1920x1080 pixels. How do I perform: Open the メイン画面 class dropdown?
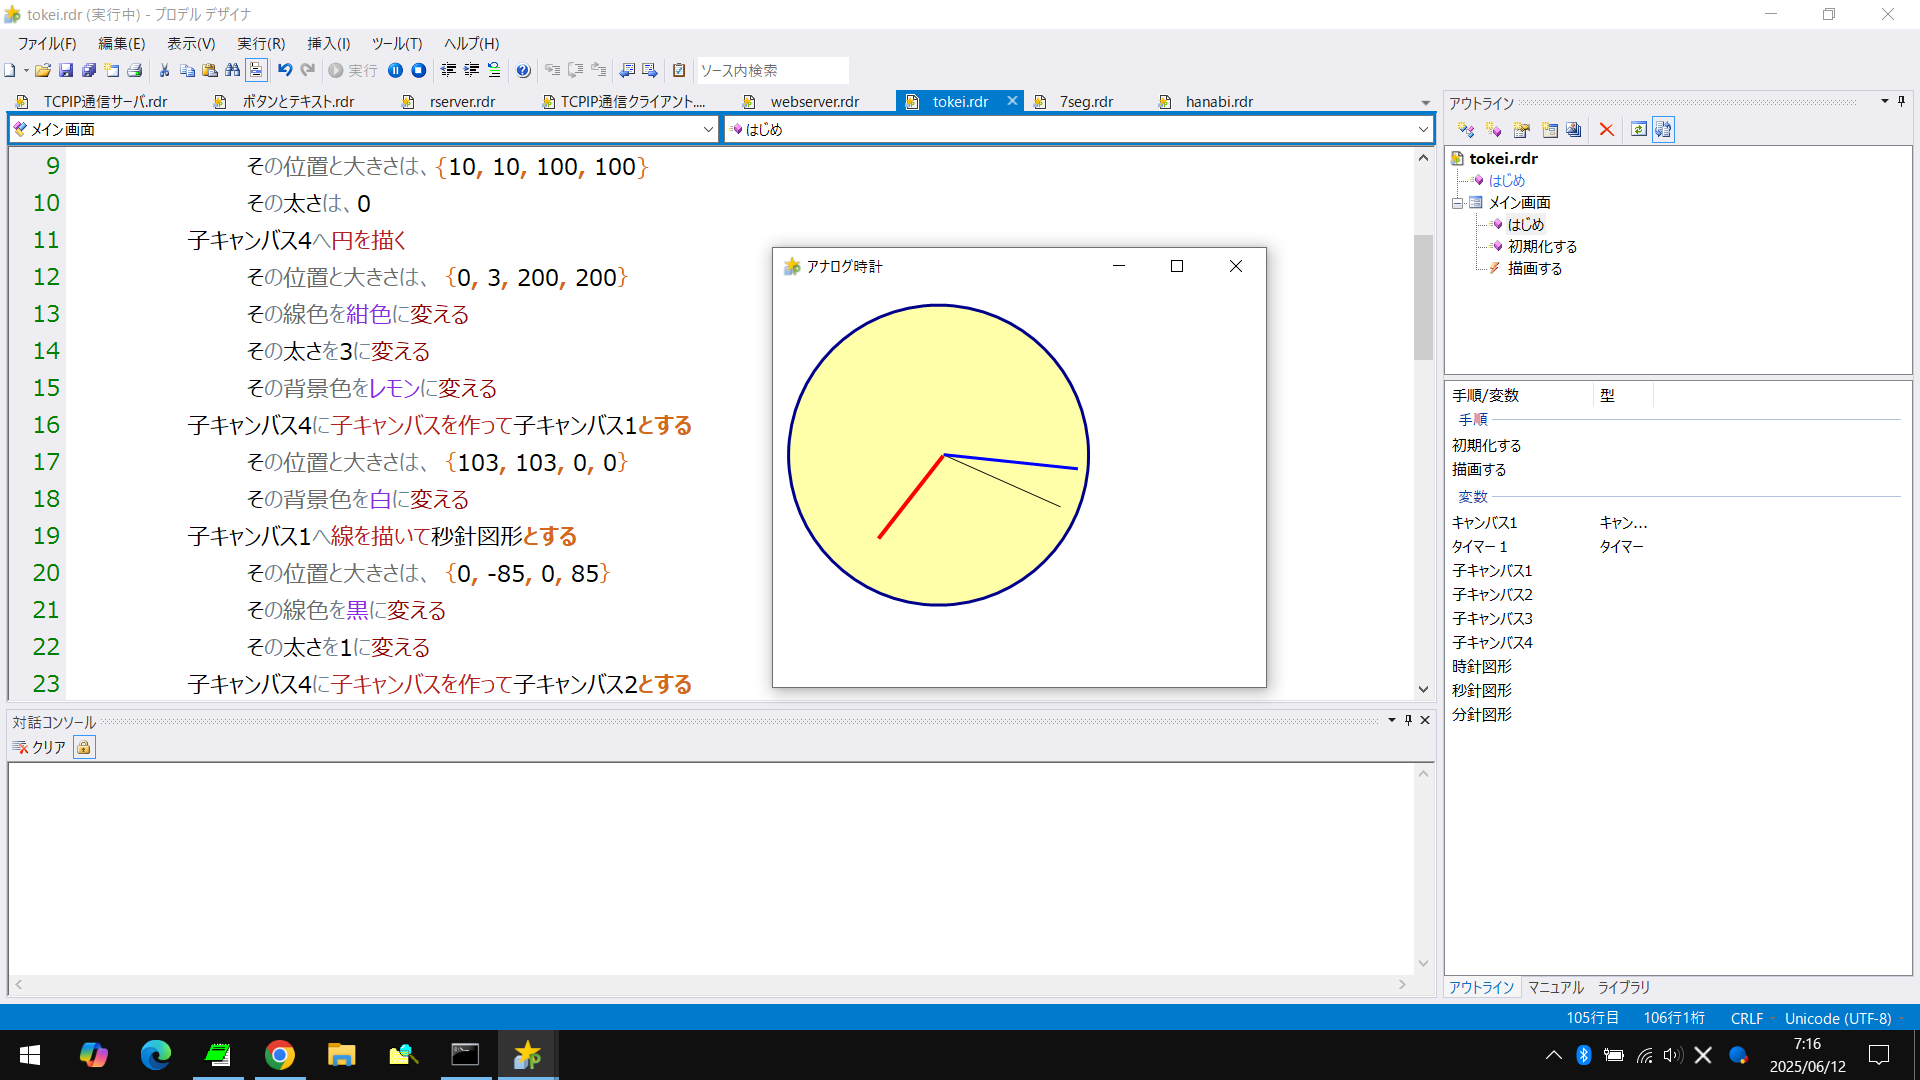click(708, 129)
